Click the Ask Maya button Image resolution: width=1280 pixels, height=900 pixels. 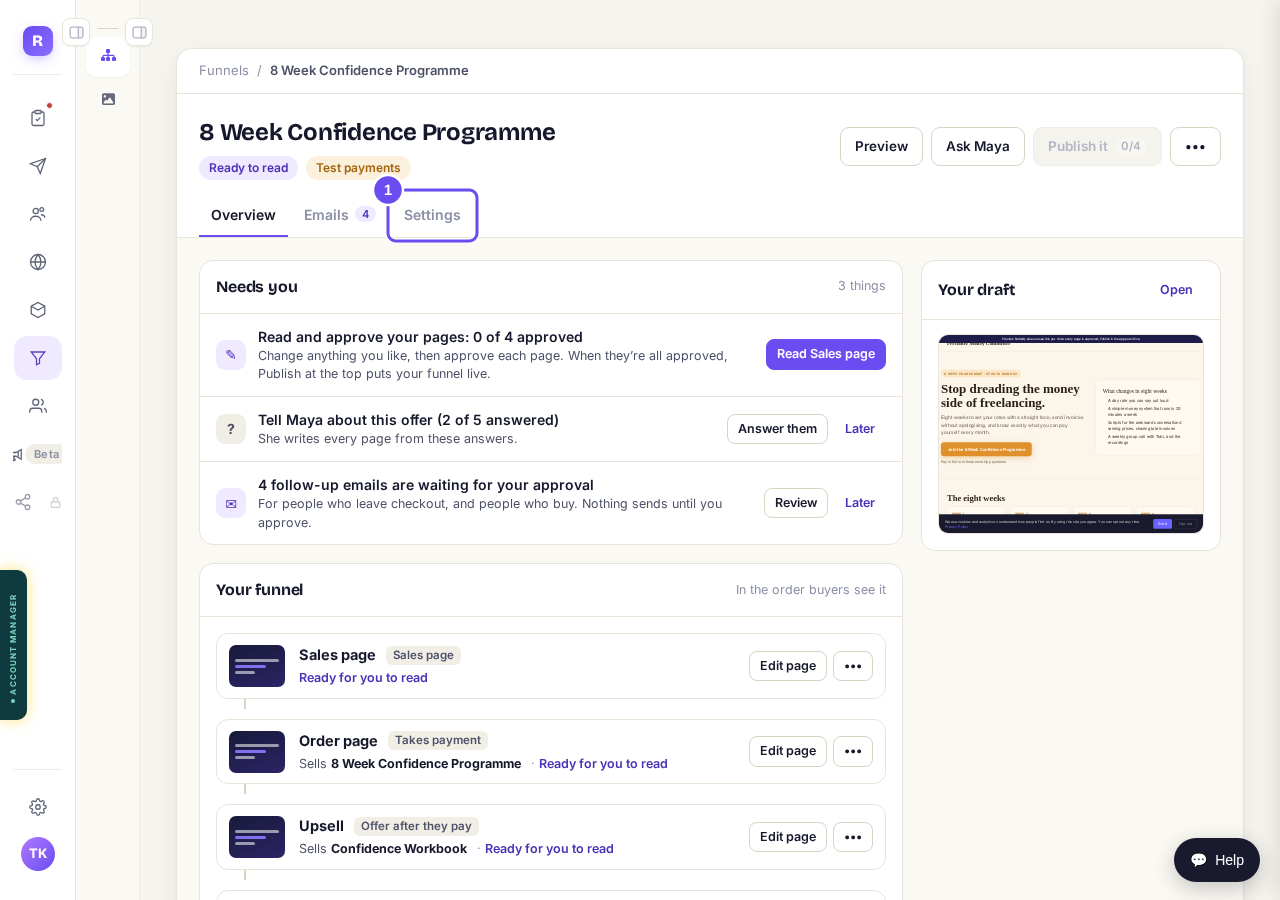pyautogui.click(x=978, y=146)
